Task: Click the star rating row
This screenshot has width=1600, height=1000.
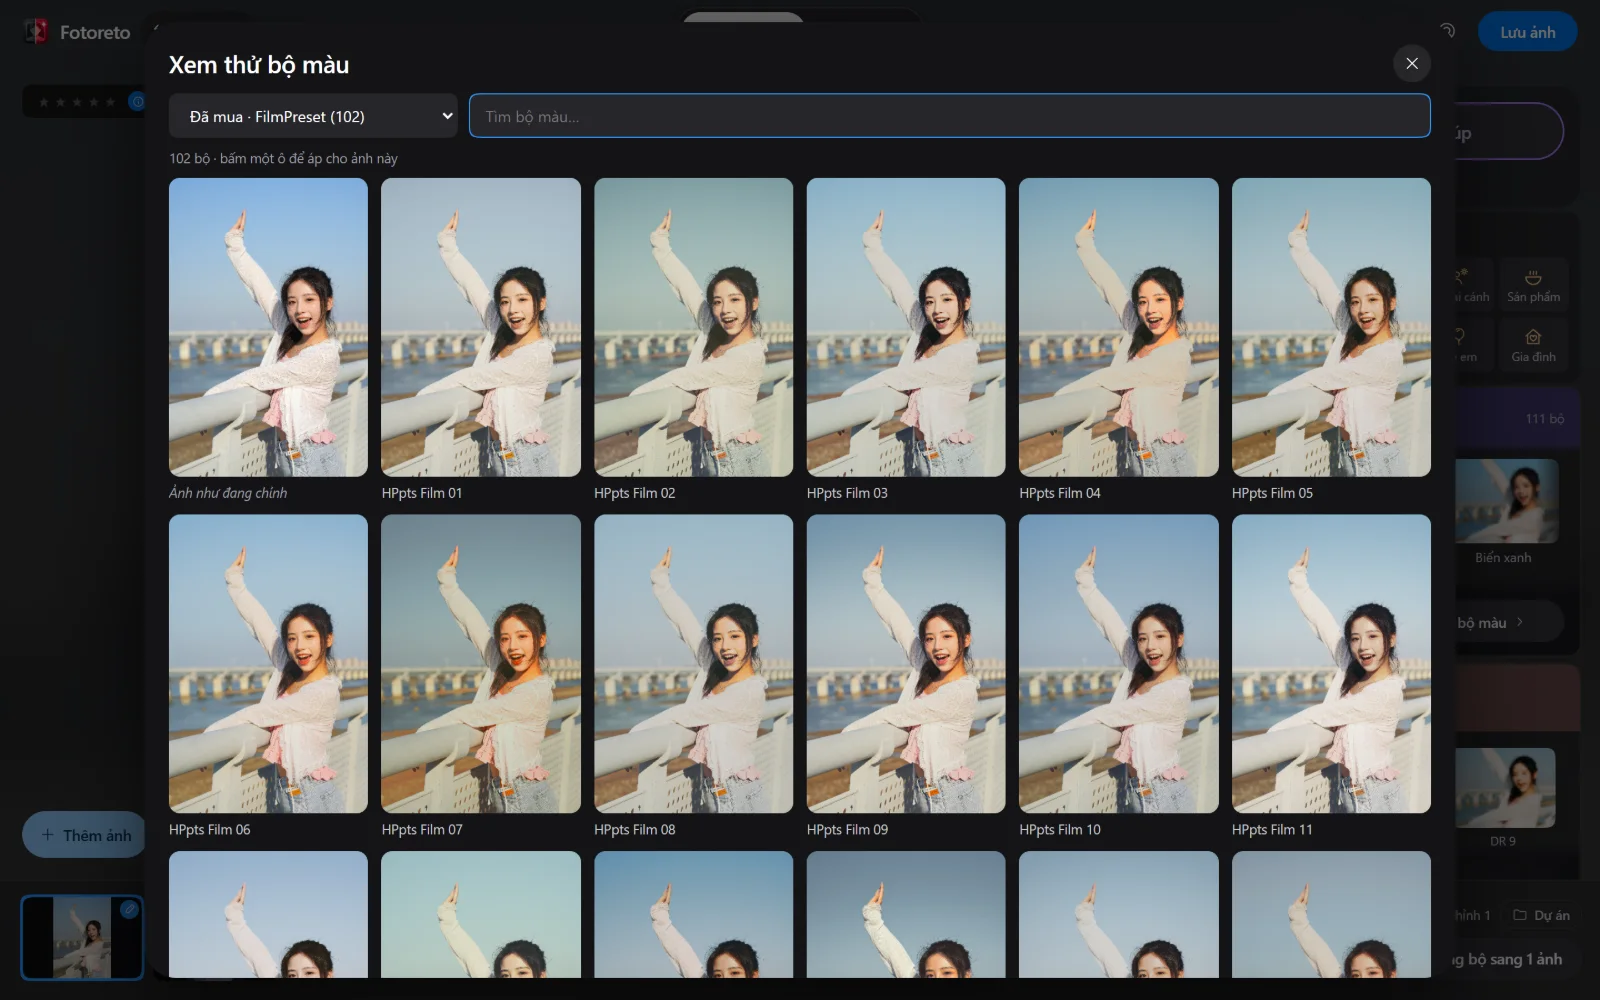Action: (77, 102)
